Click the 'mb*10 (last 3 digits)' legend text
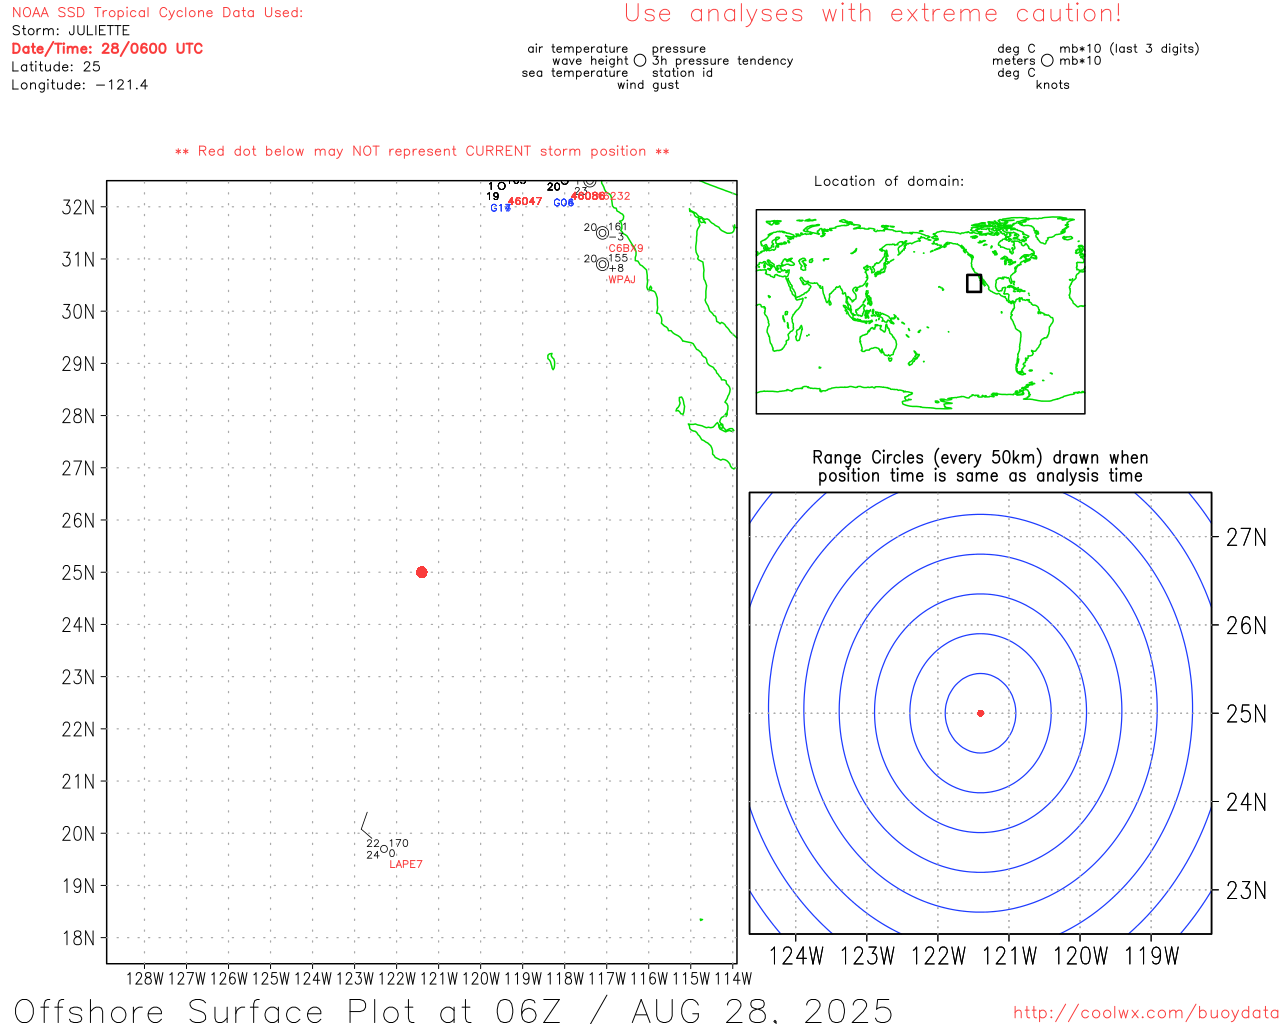 tap(1129, 49)
